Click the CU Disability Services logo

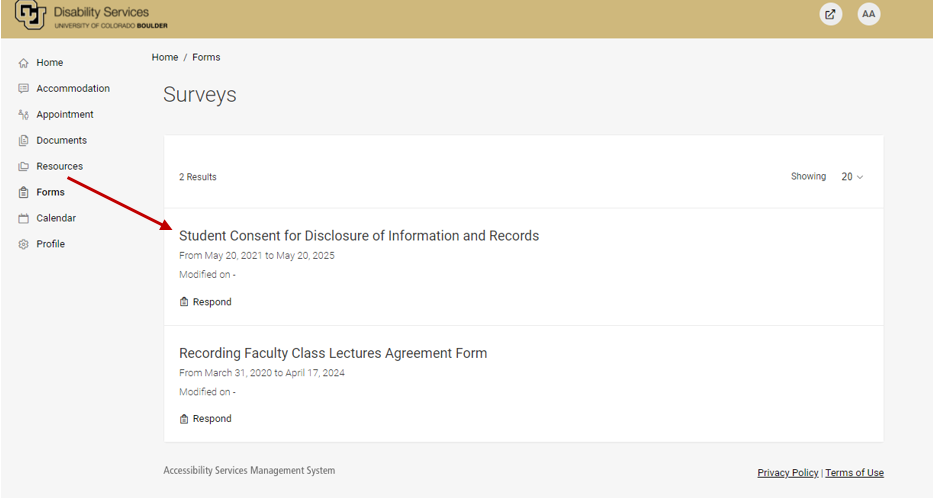(91, 15)
